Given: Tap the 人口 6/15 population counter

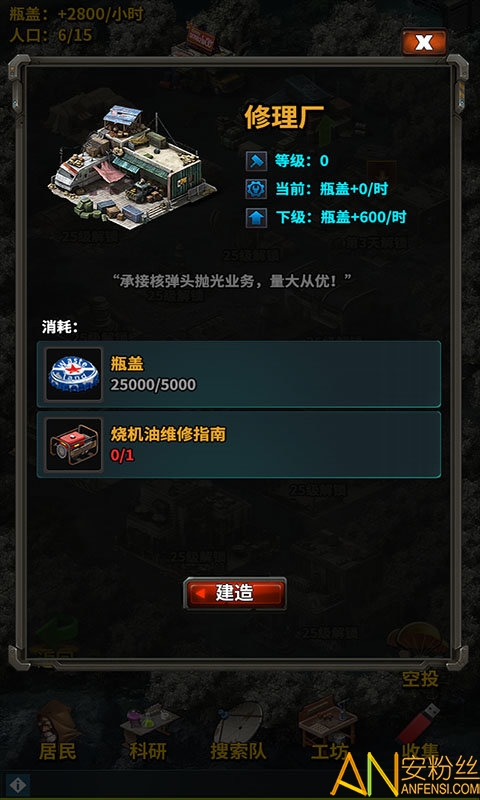Looking at the screenshot, I should pos(50,35).
